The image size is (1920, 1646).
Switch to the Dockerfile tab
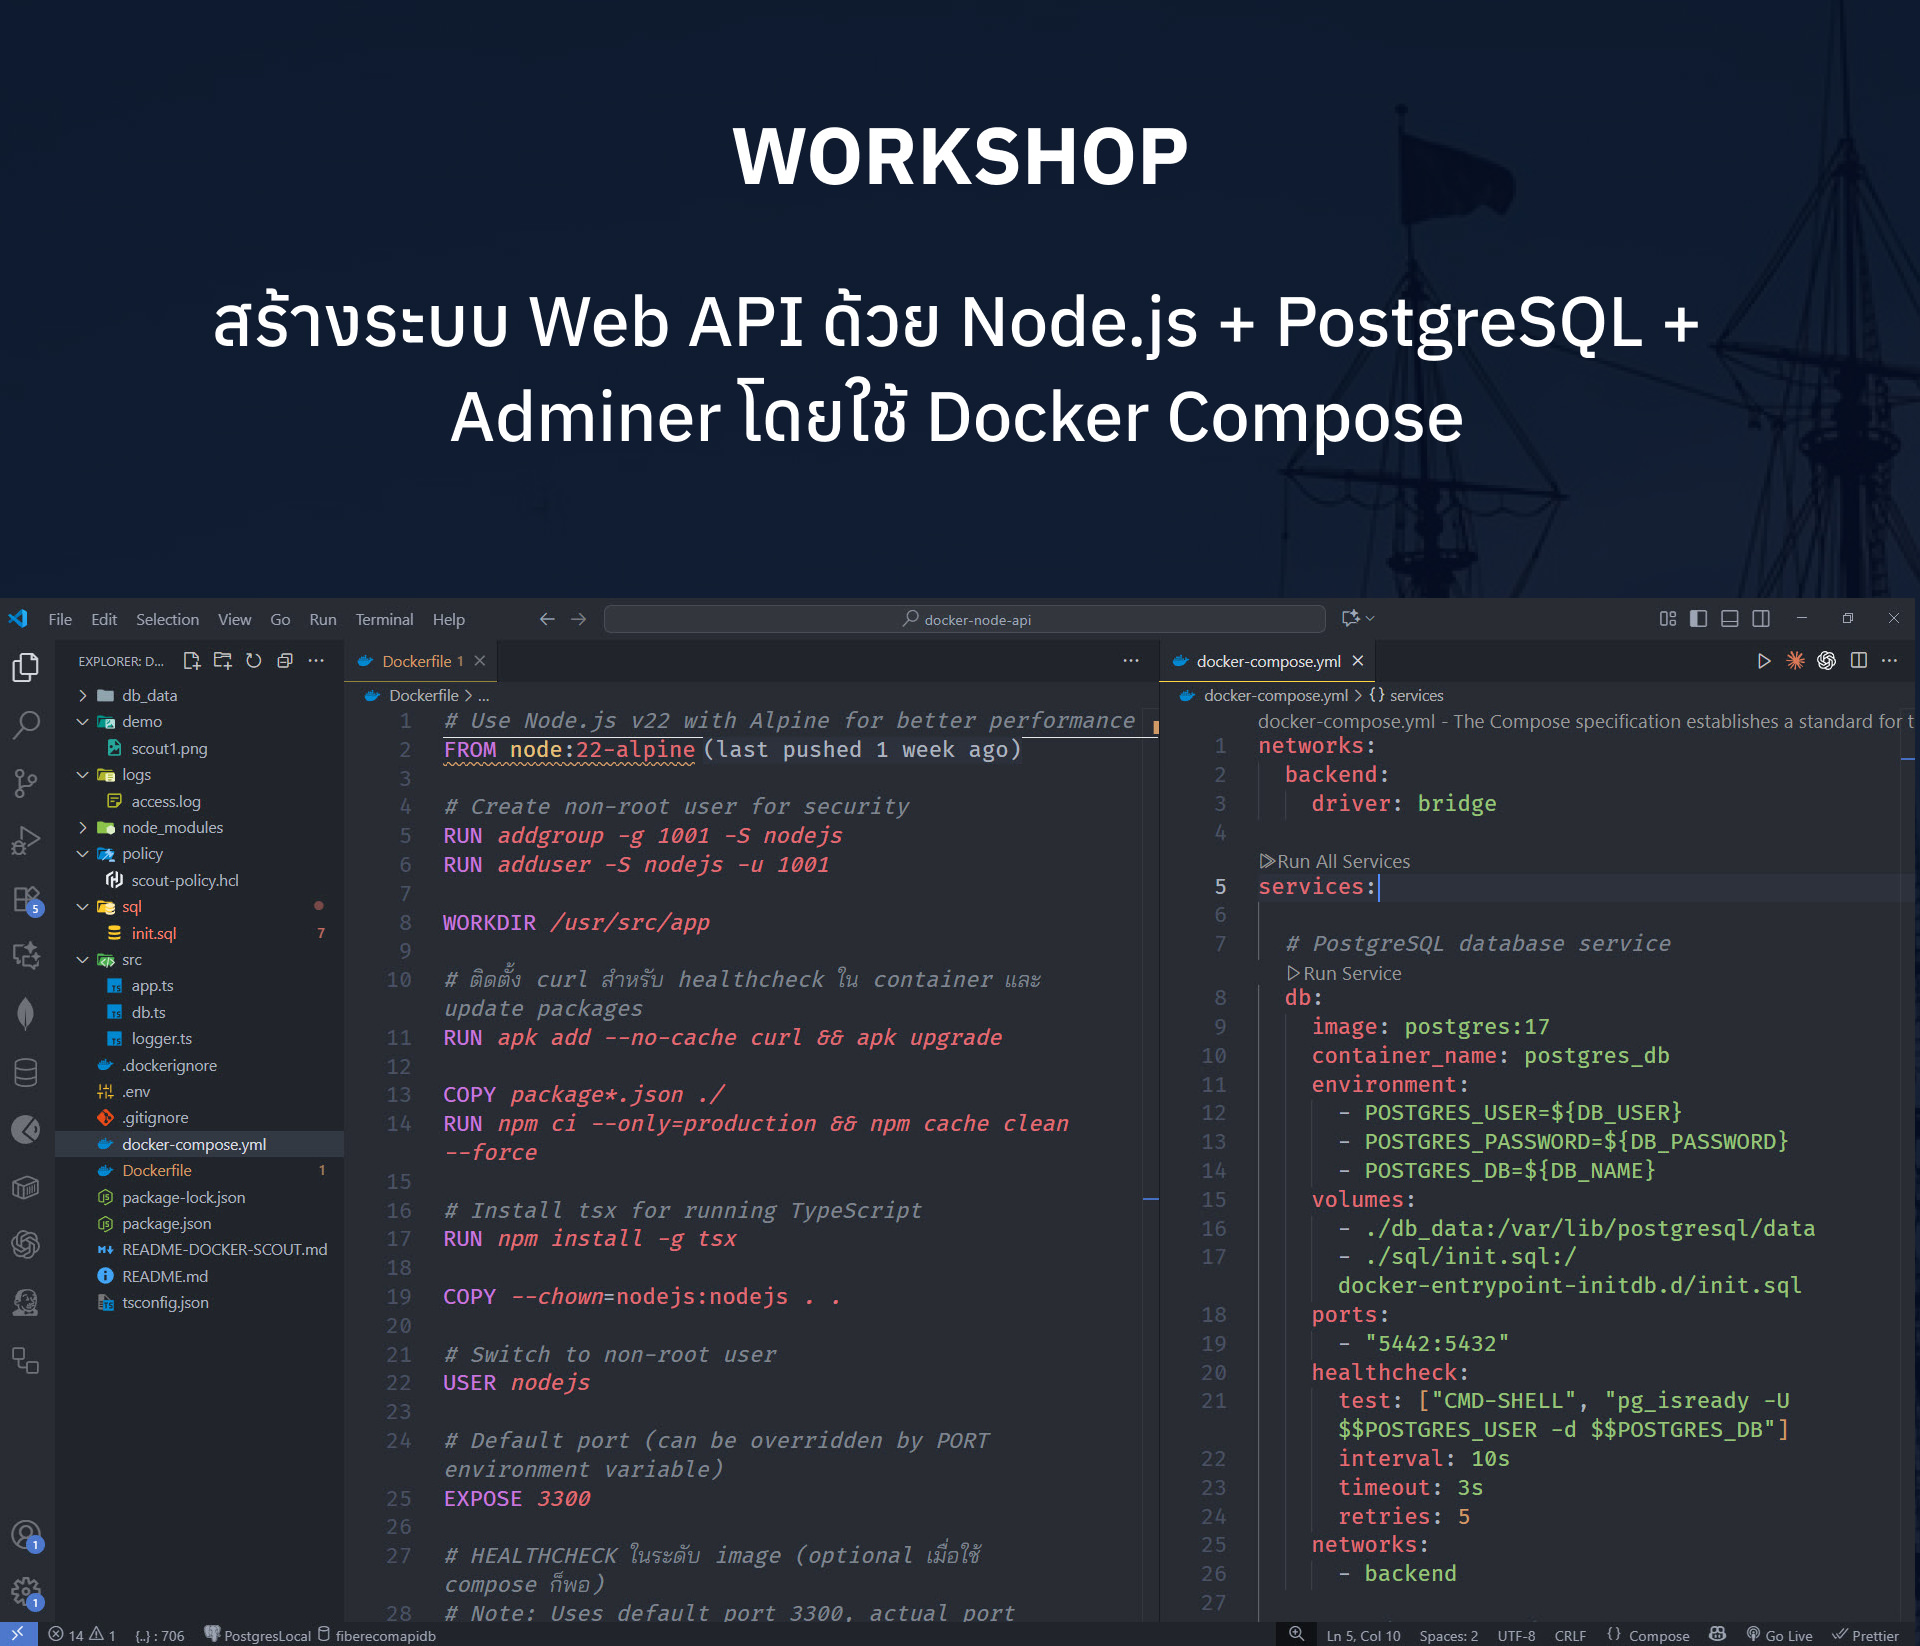[416, 661]
